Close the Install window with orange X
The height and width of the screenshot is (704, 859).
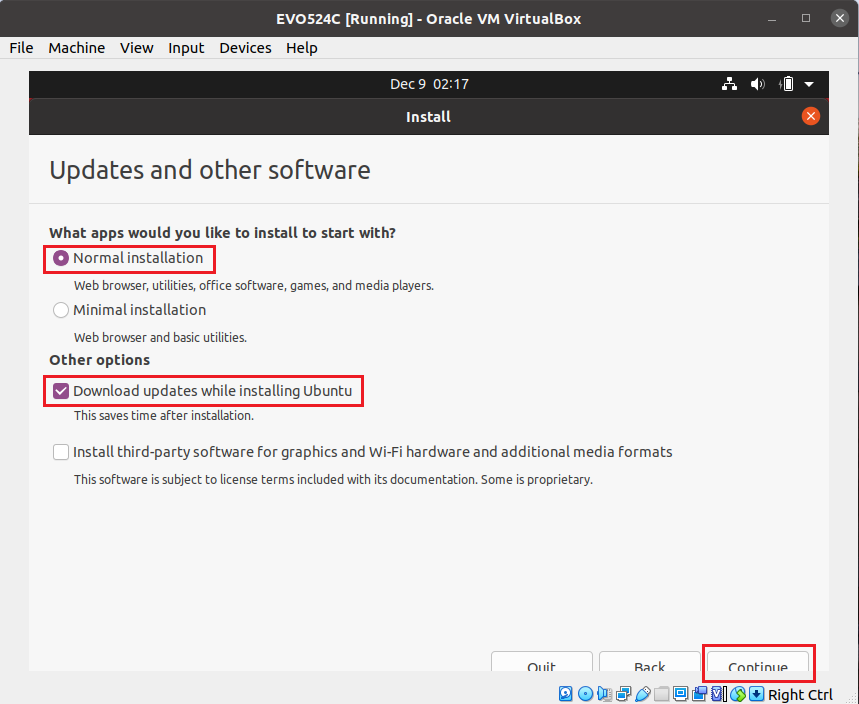tap(811, 116)
